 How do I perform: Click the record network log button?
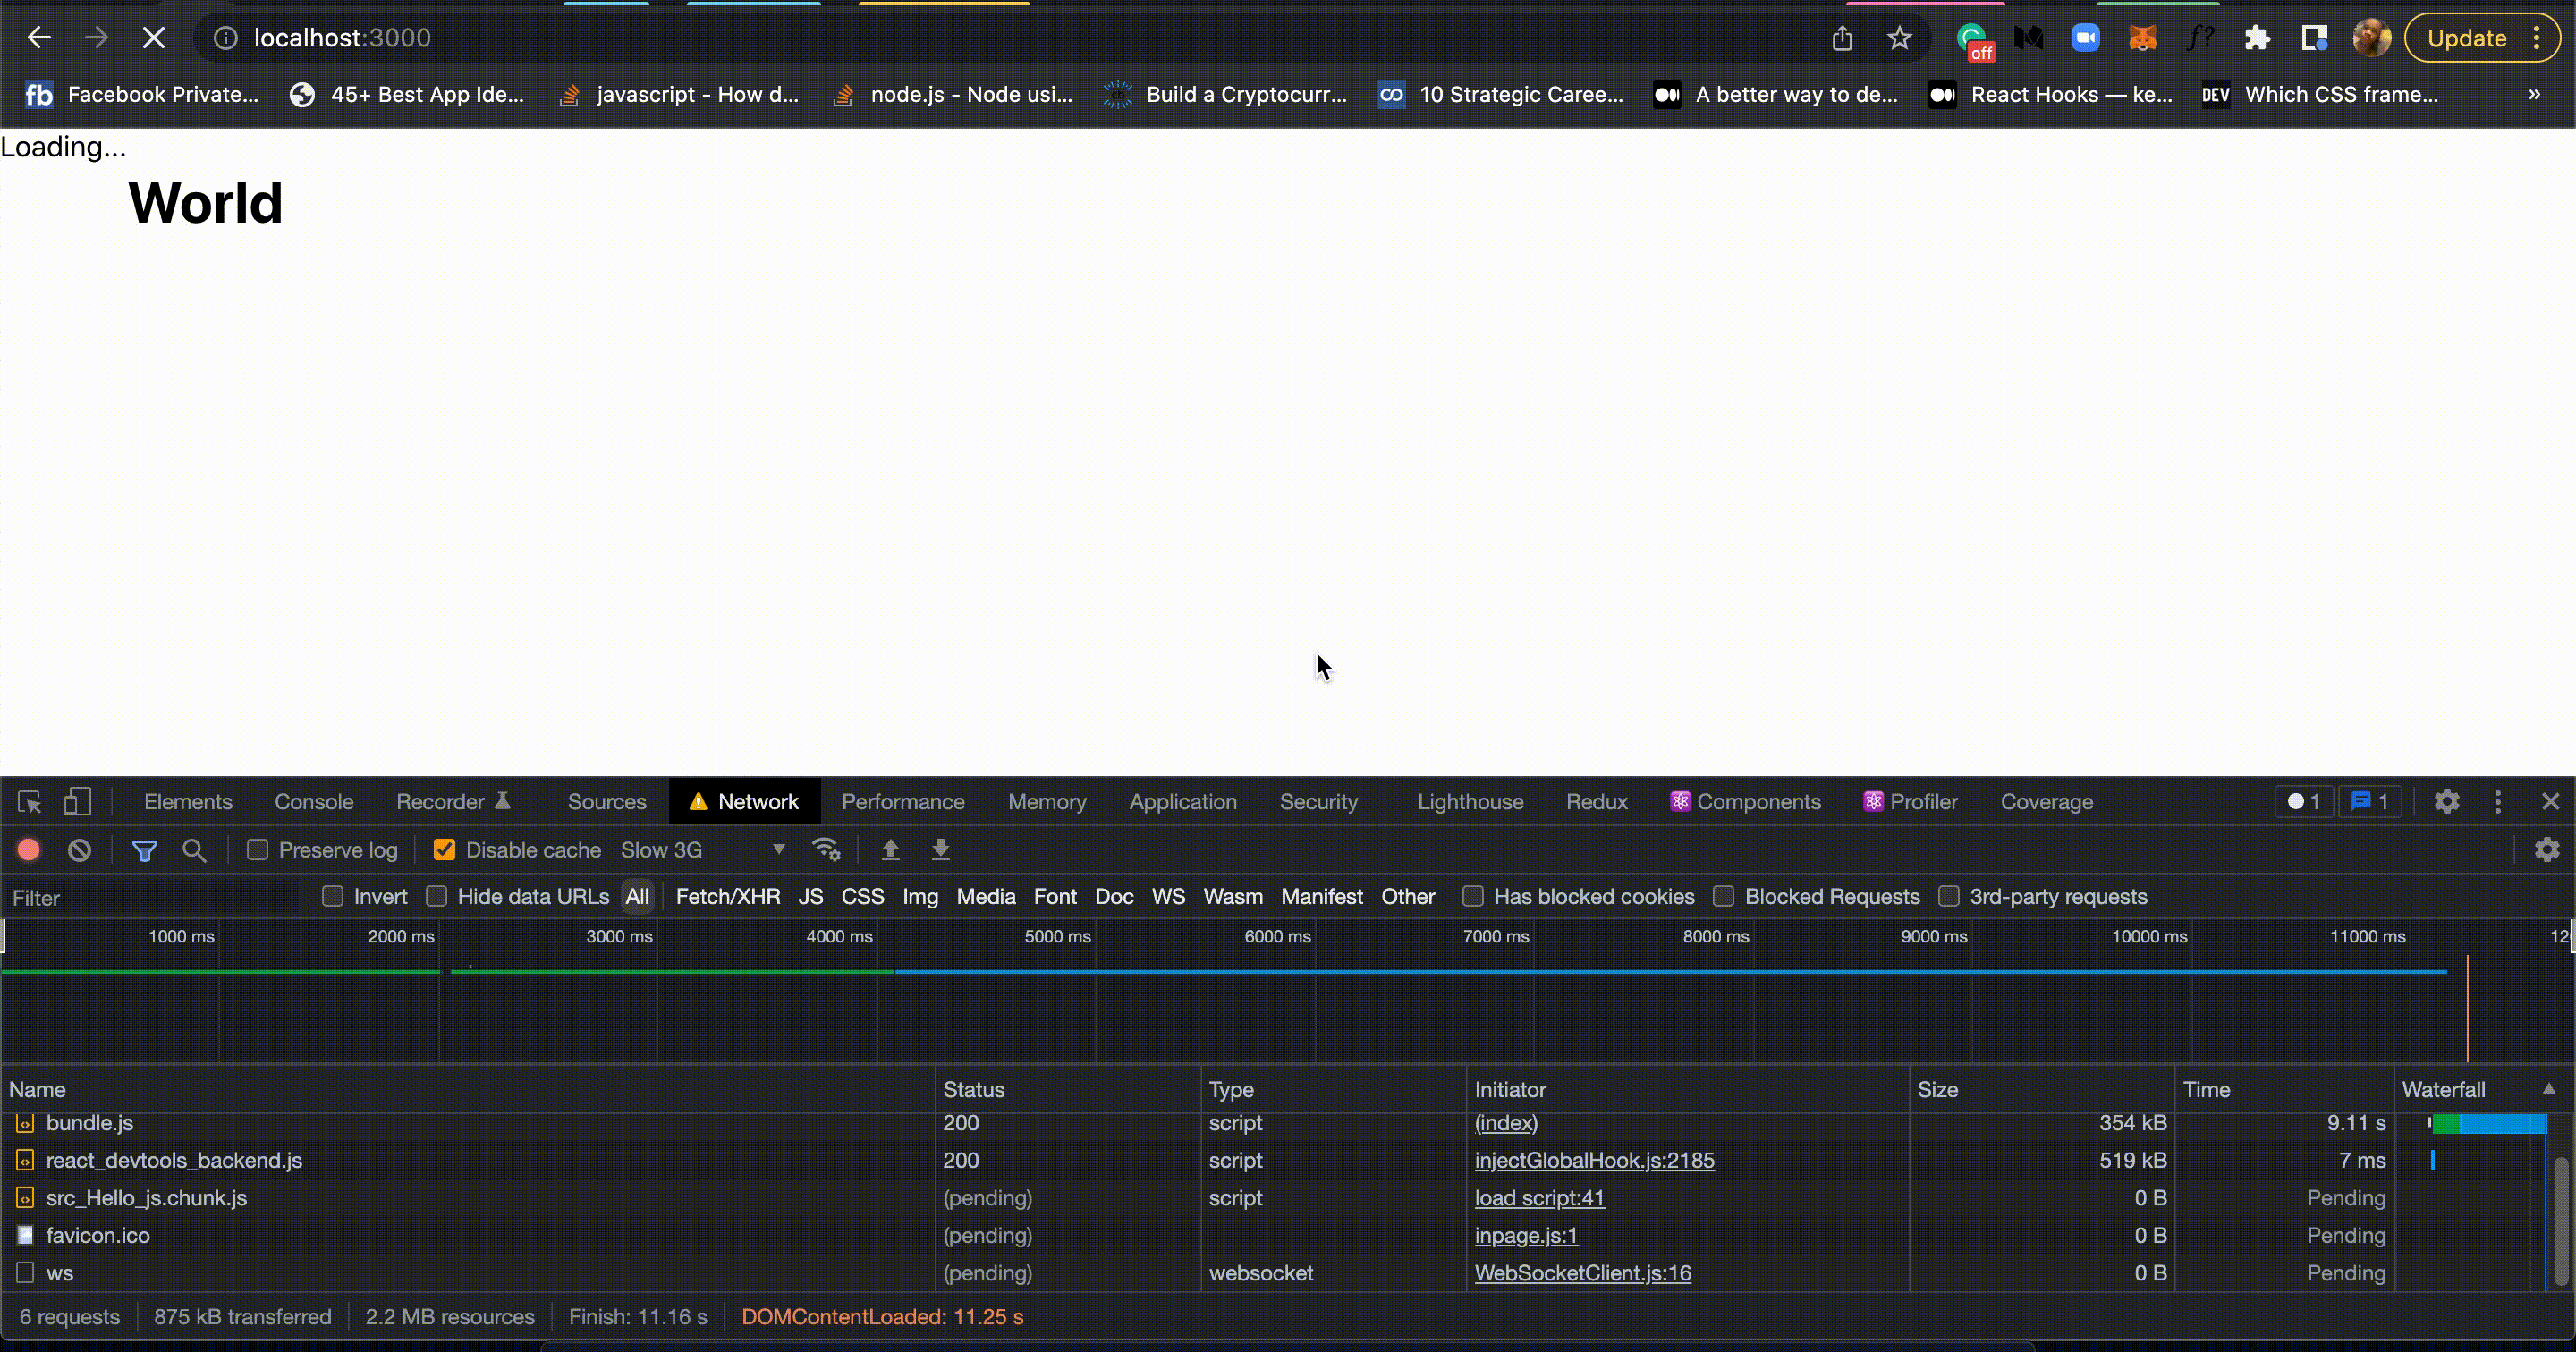[x=29, y=850]
